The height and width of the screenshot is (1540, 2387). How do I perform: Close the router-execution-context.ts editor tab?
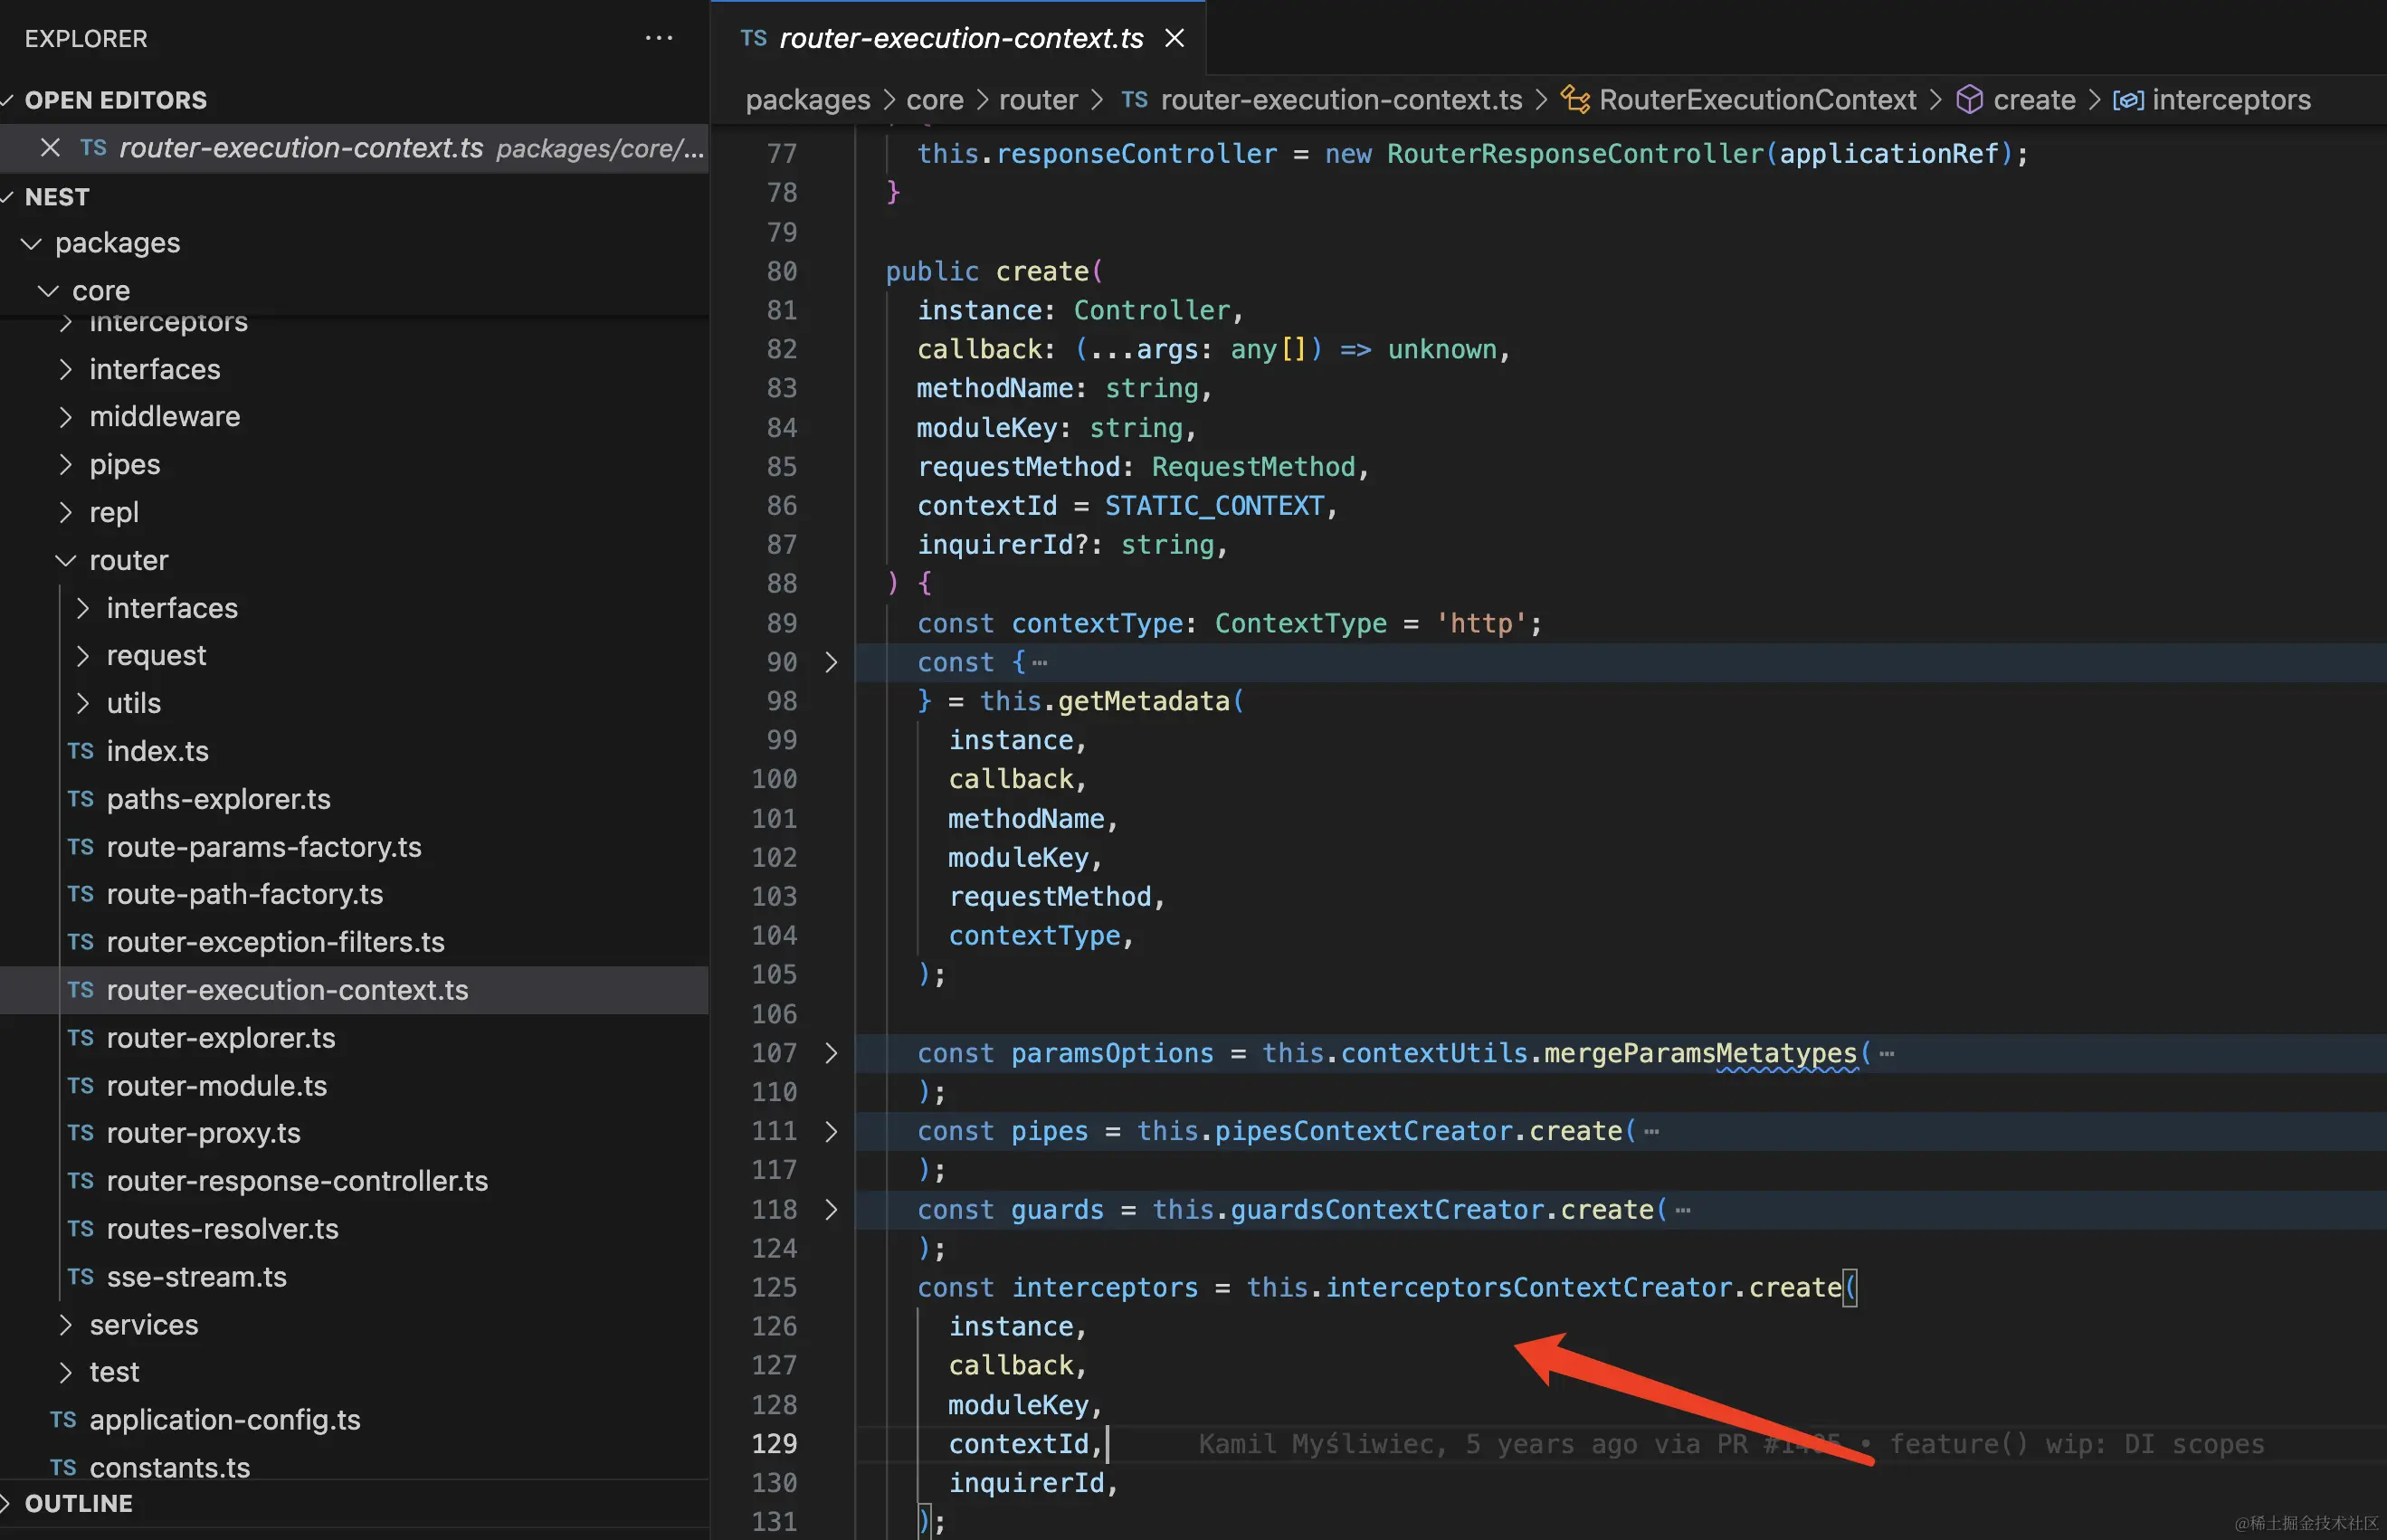click(1175, 39)
